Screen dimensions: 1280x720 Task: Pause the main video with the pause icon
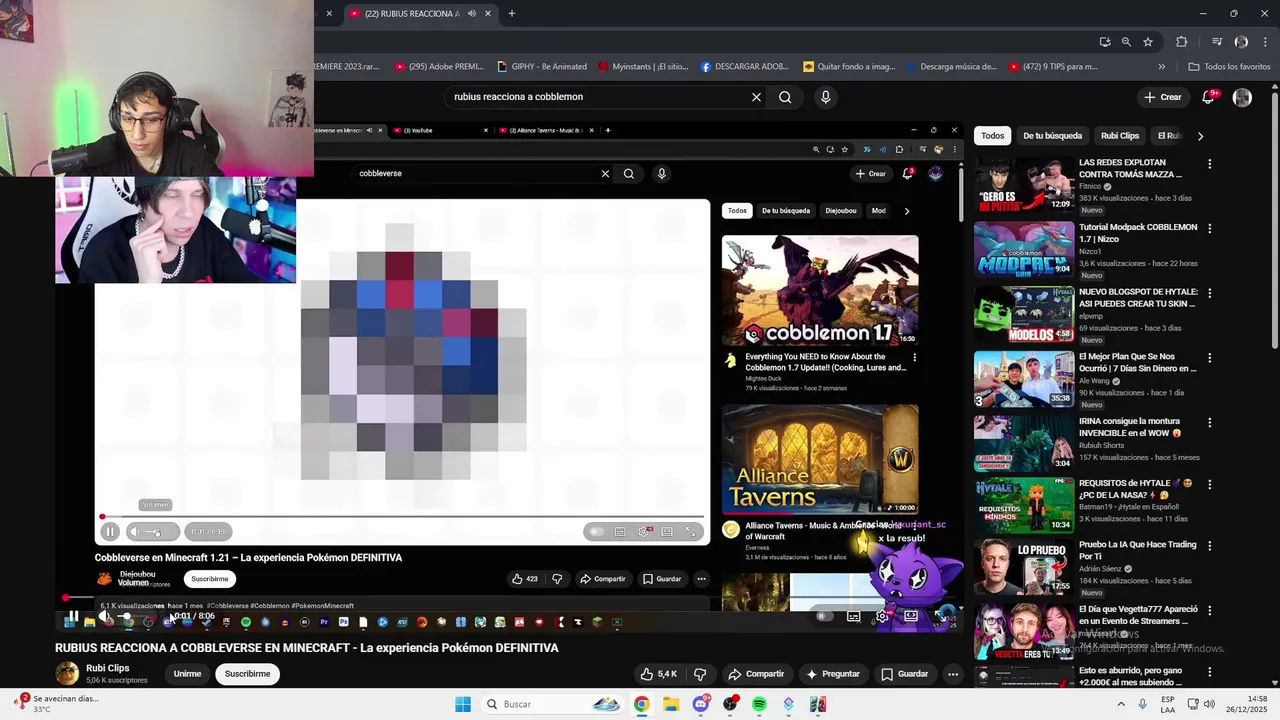pos(73,617)
